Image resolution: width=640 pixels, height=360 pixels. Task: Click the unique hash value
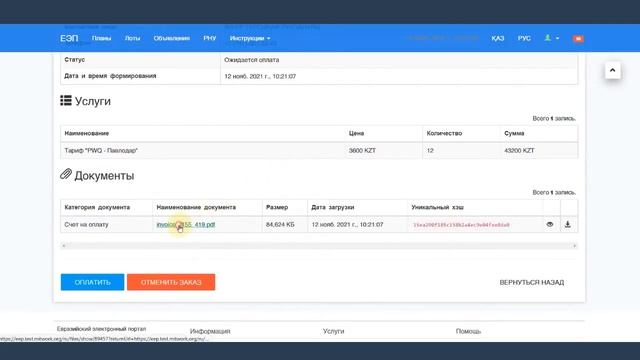coord(461,225)
